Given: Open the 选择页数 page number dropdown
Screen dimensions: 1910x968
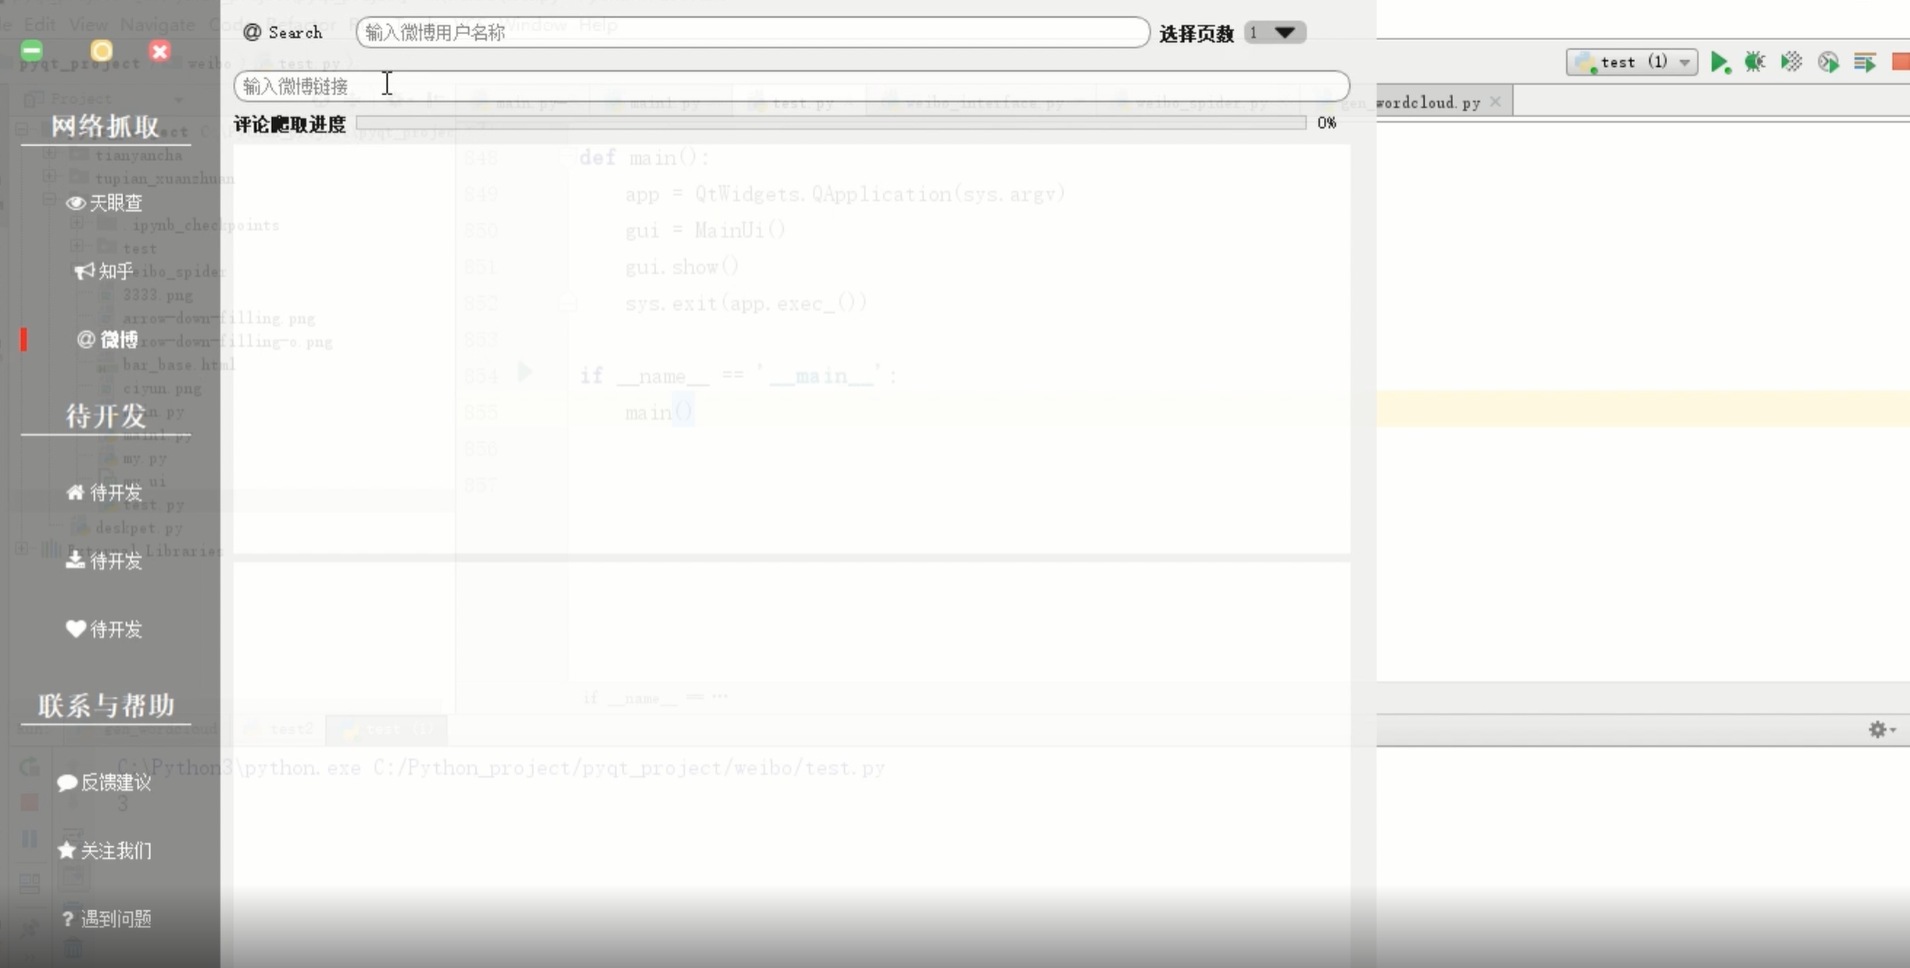Looking at the screenshot, I should (x=1275, y=33).
